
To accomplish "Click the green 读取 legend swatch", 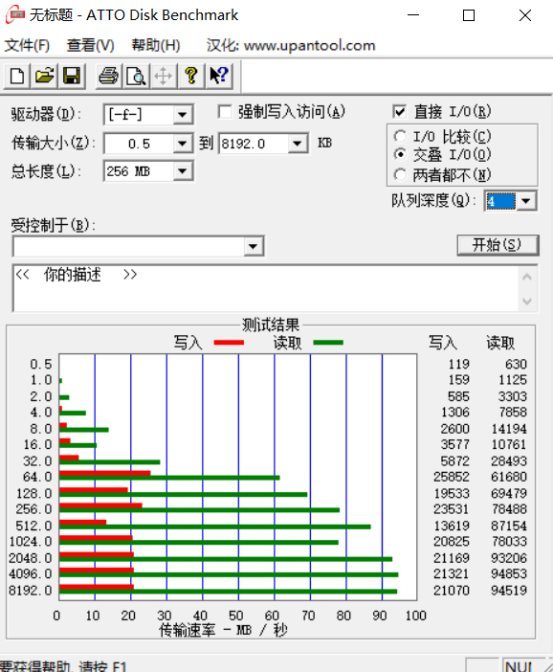I will [x=328, y=342].
